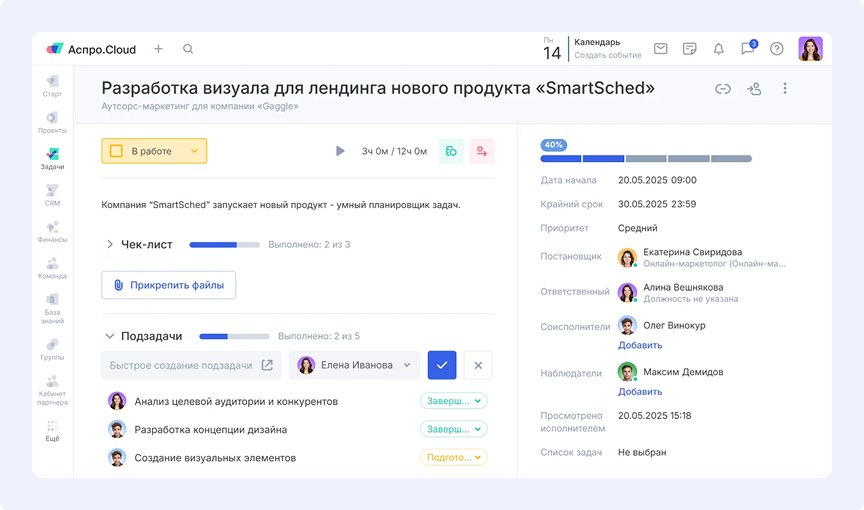Open CRM section in the sidebar
Image resolution: width=864 pixels, height=510 pixels.
pyautogui.click(x=52, y=195)
